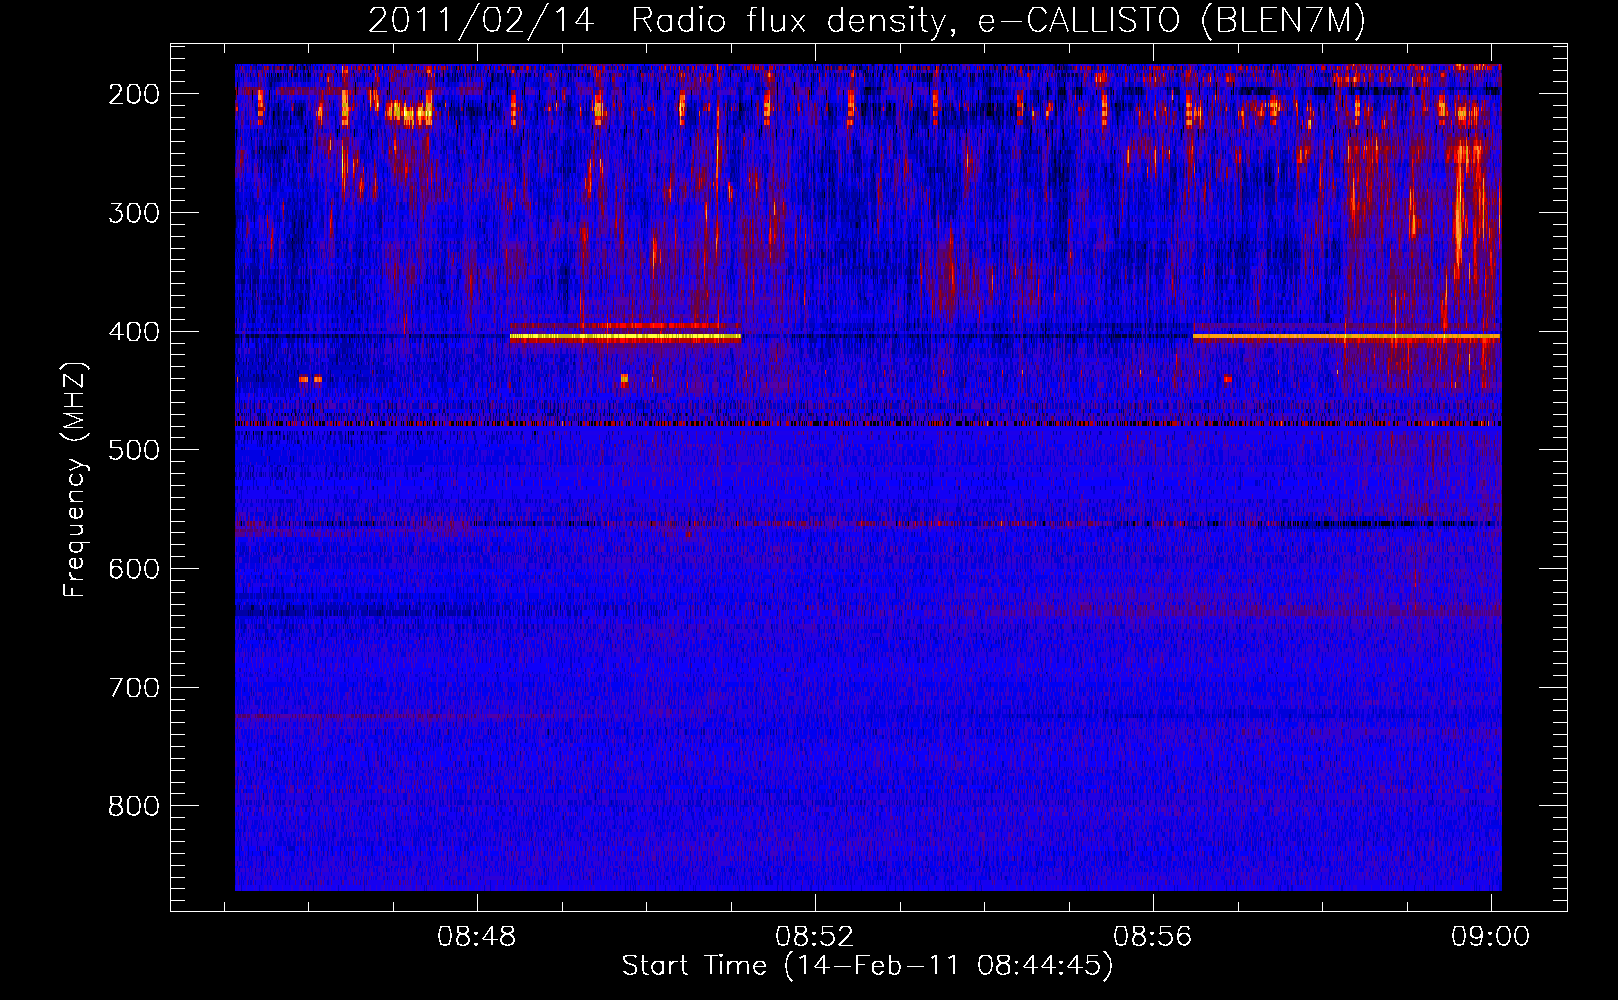
Task: Click the 400 frequency tick label
Action: tap(134, 331)
